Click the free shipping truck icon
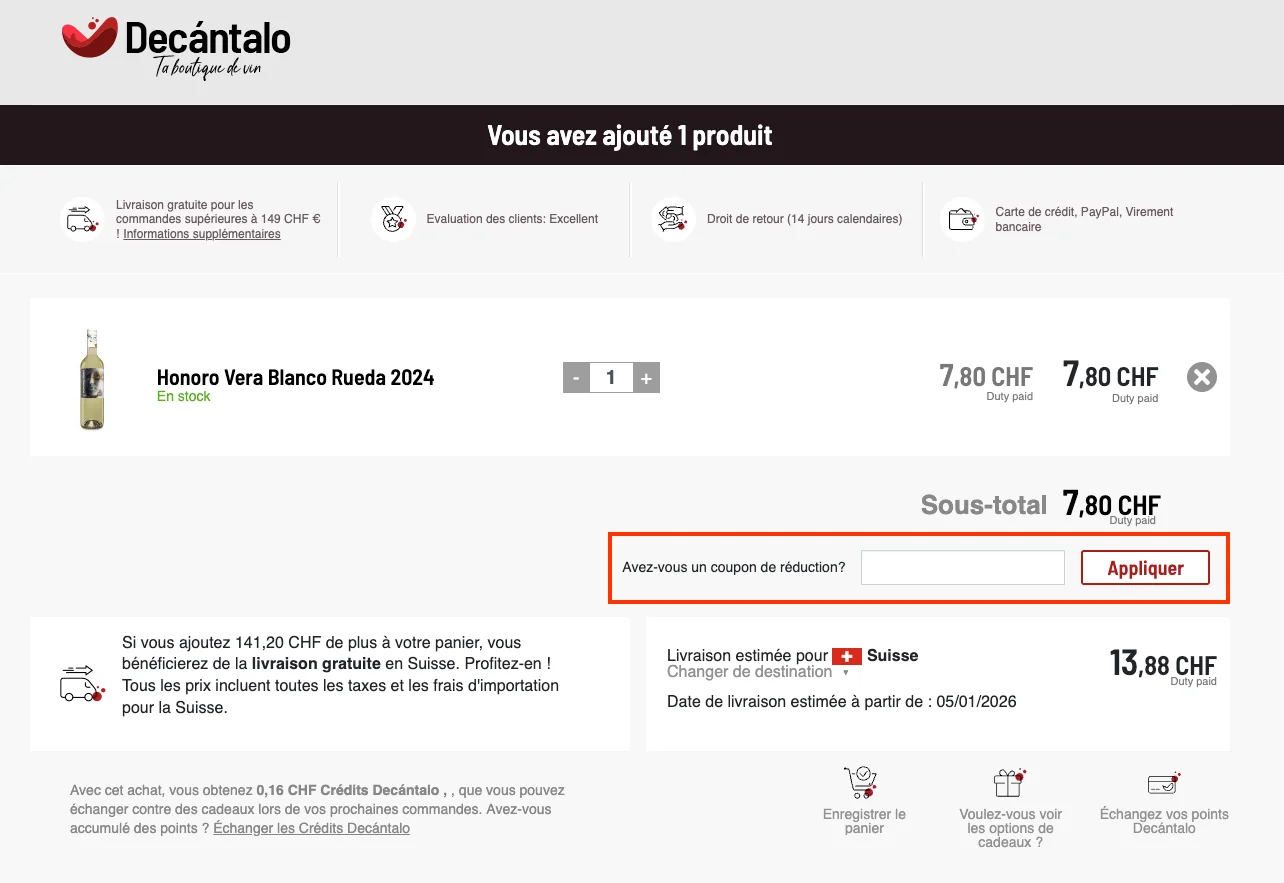The width and height of the screenshot is (1284, 883). (82, 219)
